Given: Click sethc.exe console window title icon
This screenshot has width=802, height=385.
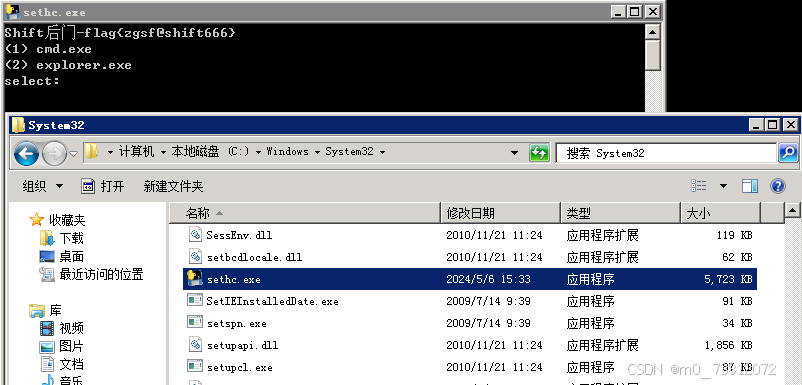Looking at the screenshot, I should pyautogui.click(x=12, y=11).
